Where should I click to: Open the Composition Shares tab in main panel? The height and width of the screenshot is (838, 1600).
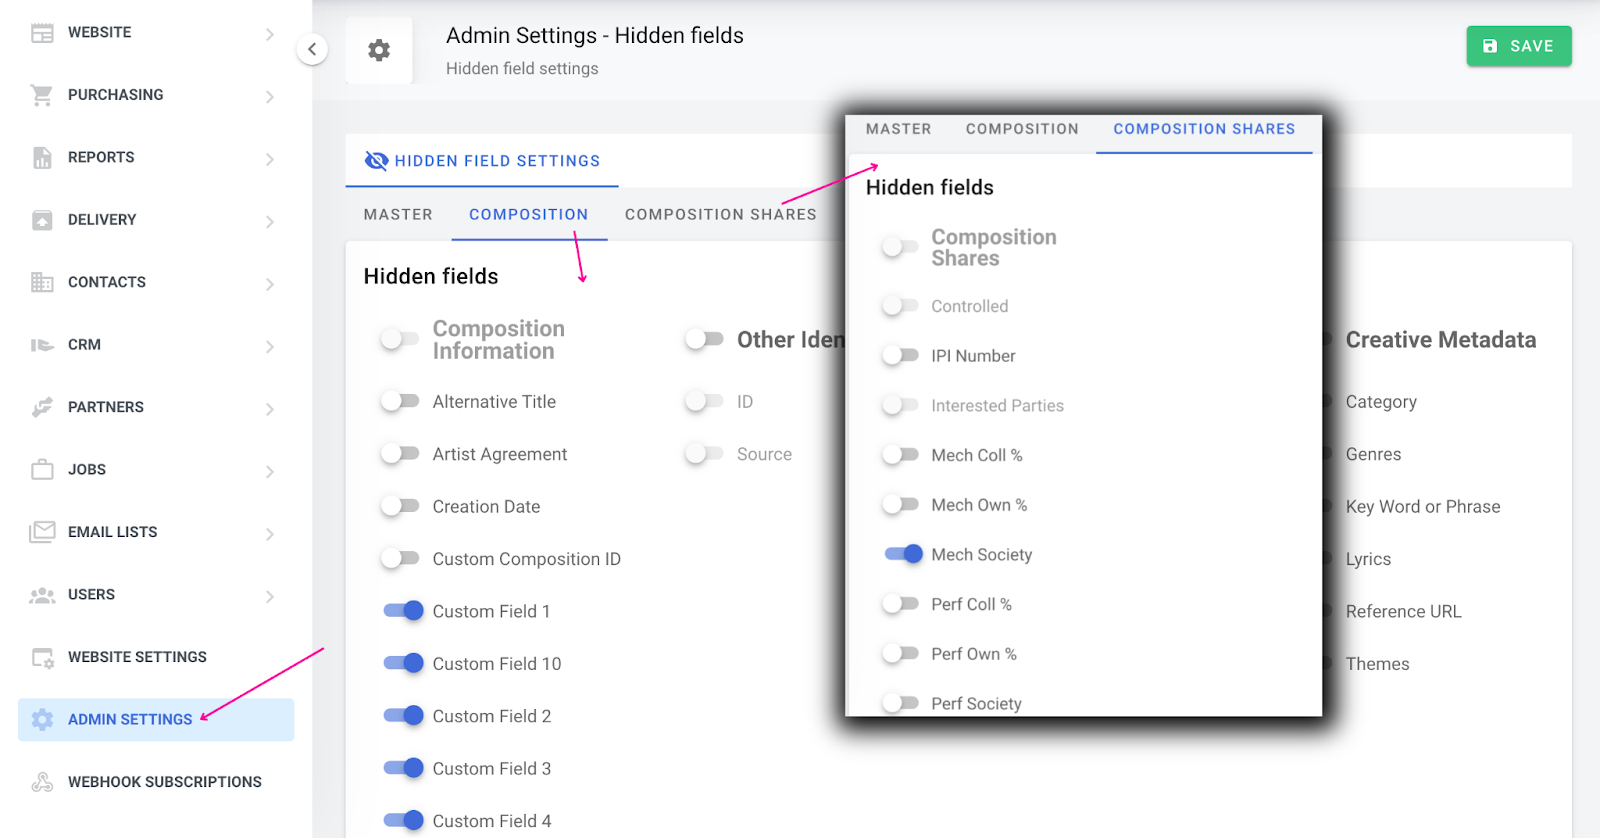coord(720,214)
